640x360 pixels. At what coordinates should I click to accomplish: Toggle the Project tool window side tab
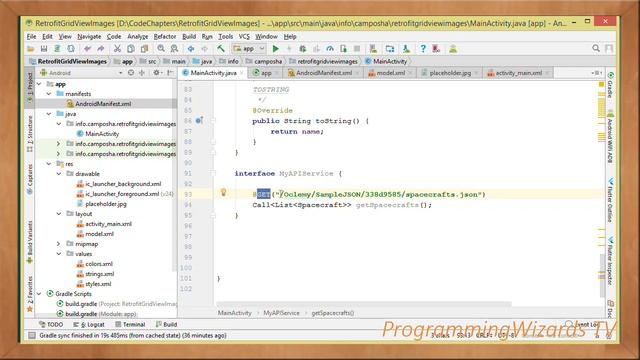tap(30, 87)
